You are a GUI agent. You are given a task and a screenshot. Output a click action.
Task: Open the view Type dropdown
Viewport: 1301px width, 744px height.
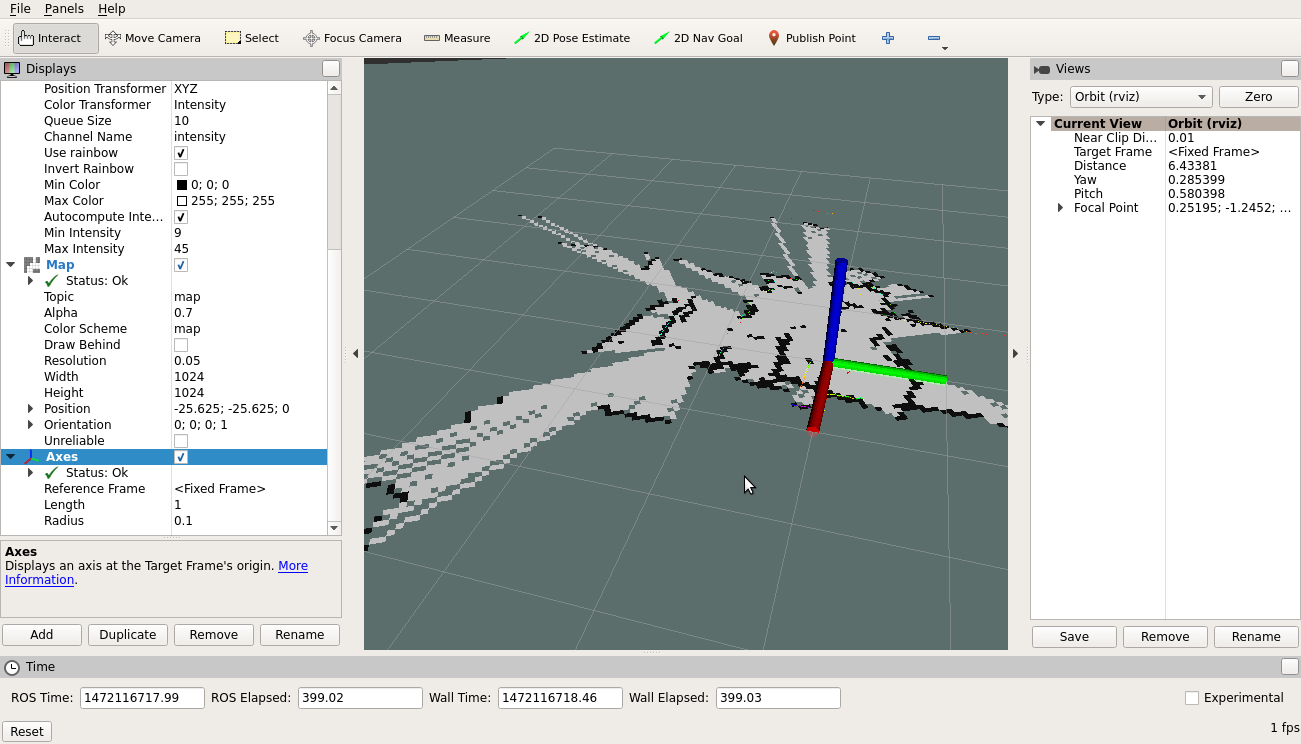click(x=1141, y=97)
